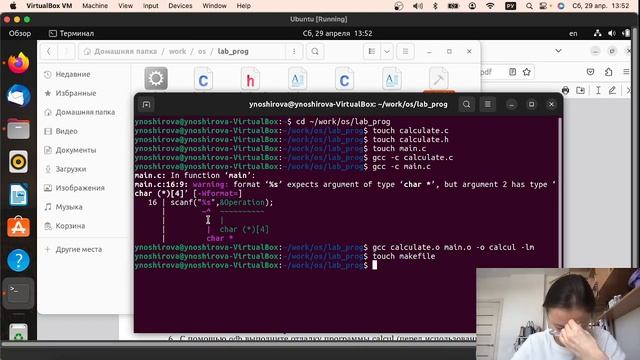640x360 pixels.
Task: Click the terminal command prompt cursor
Action: (x=375, y=265)
